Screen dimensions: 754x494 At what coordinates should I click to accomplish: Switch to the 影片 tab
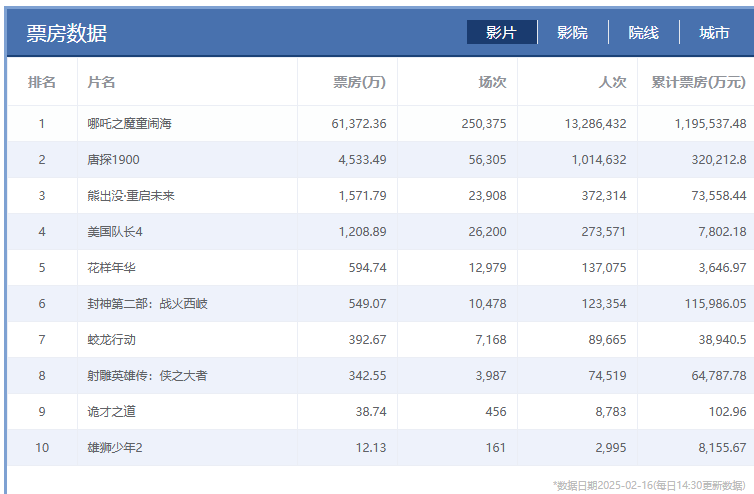click(x=501, y=33)
